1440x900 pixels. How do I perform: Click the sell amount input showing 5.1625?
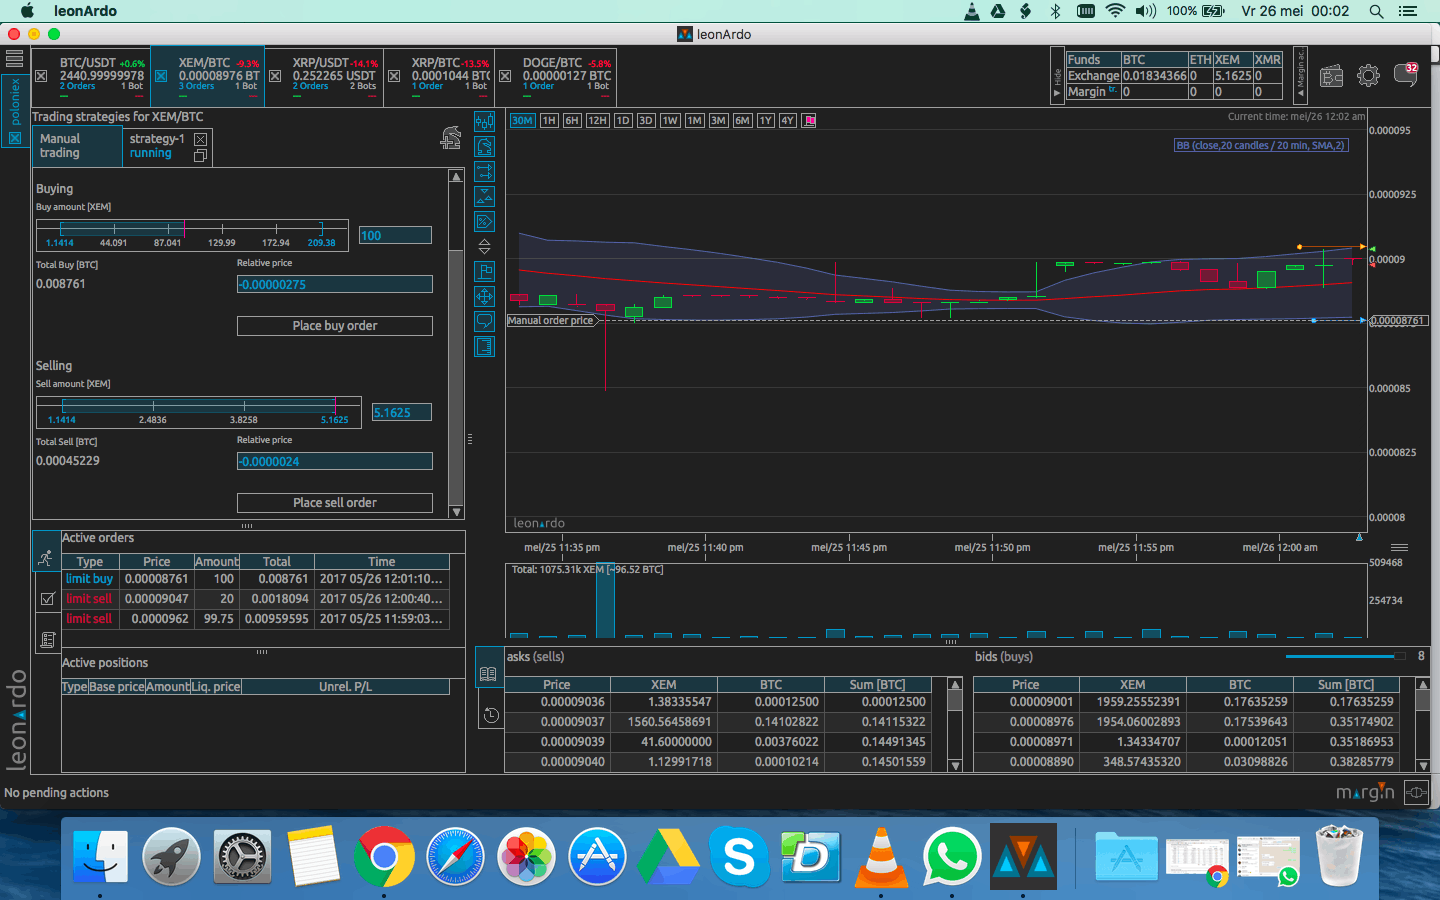pyautogui.click(x=402, y=412)
